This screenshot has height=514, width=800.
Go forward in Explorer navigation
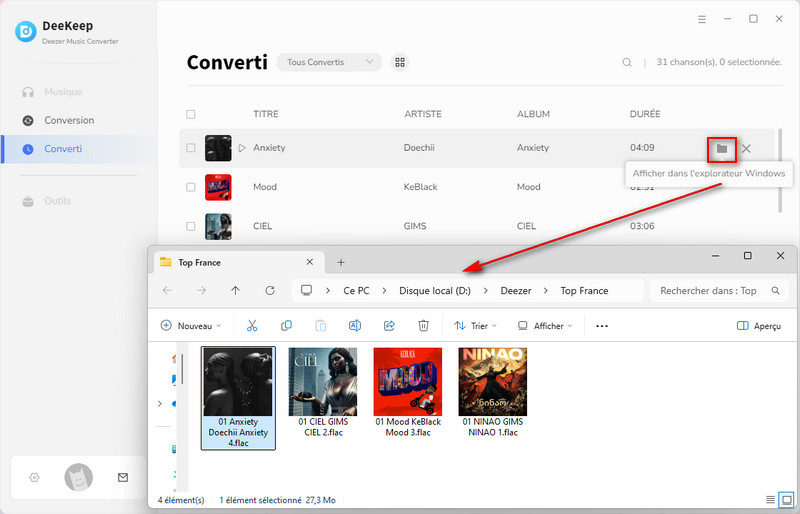click(x=202, y=291)
